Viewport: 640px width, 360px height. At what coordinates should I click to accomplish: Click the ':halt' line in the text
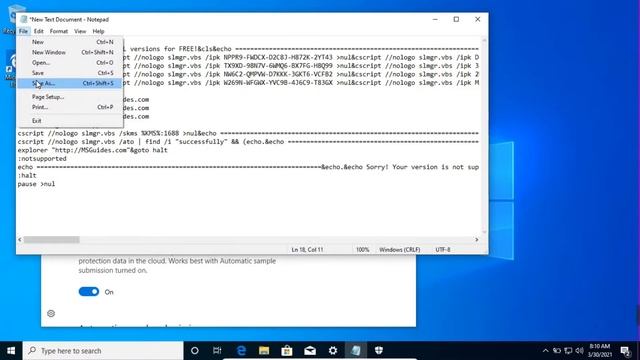point(27,176)
